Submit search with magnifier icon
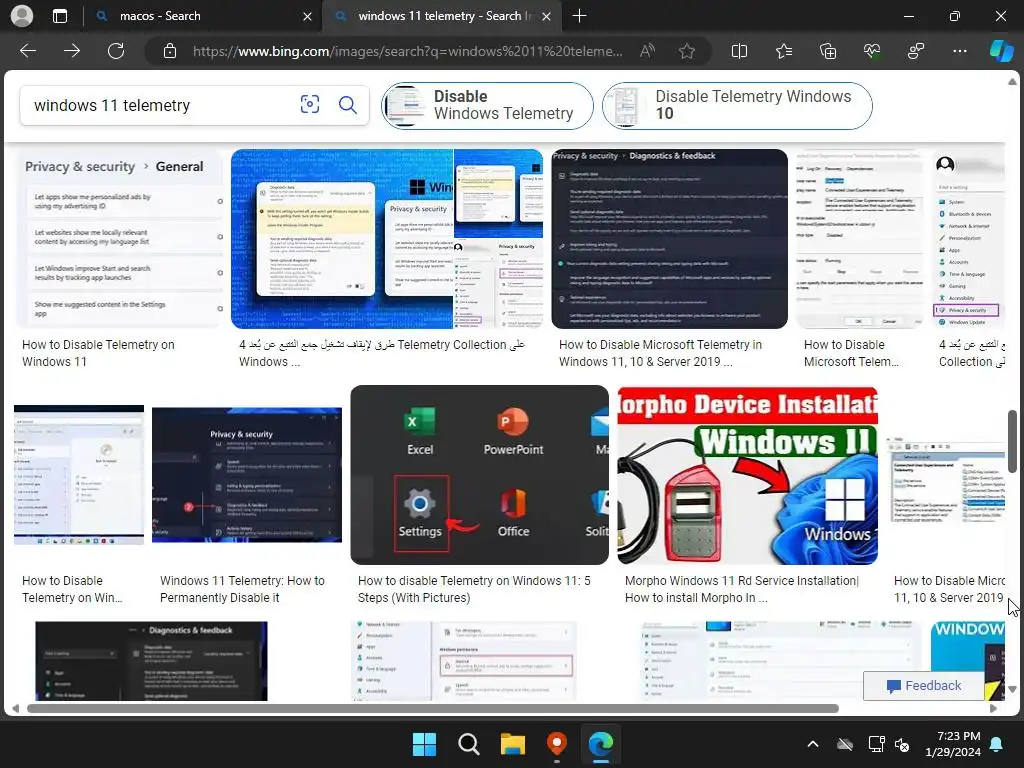The width and height of the screenshot is (1024, 768). coord(347,104)
